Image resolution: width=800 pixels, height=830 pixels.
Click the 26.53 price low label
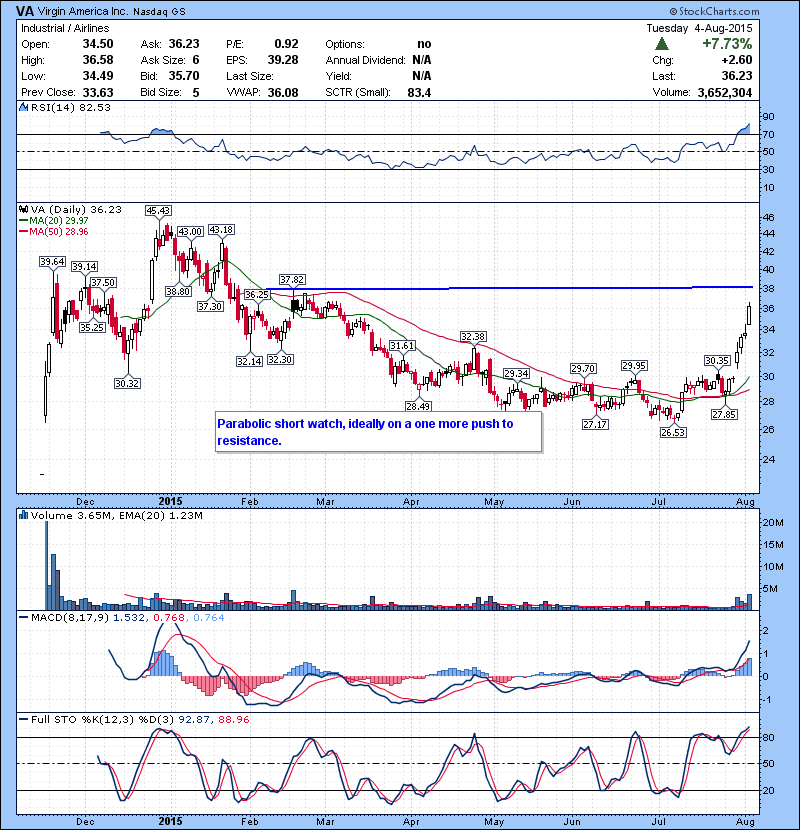tap(673, 432)
